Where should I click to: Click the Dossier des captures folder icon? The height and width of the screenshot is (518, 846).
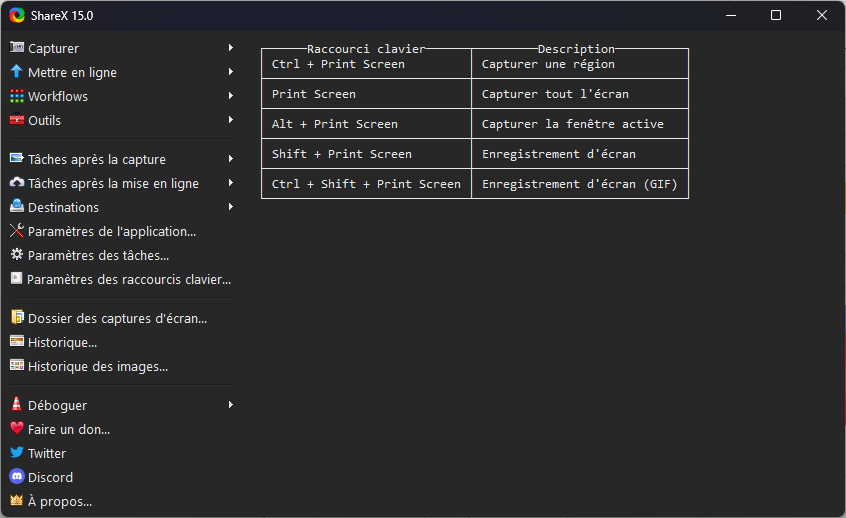point(17,317)
